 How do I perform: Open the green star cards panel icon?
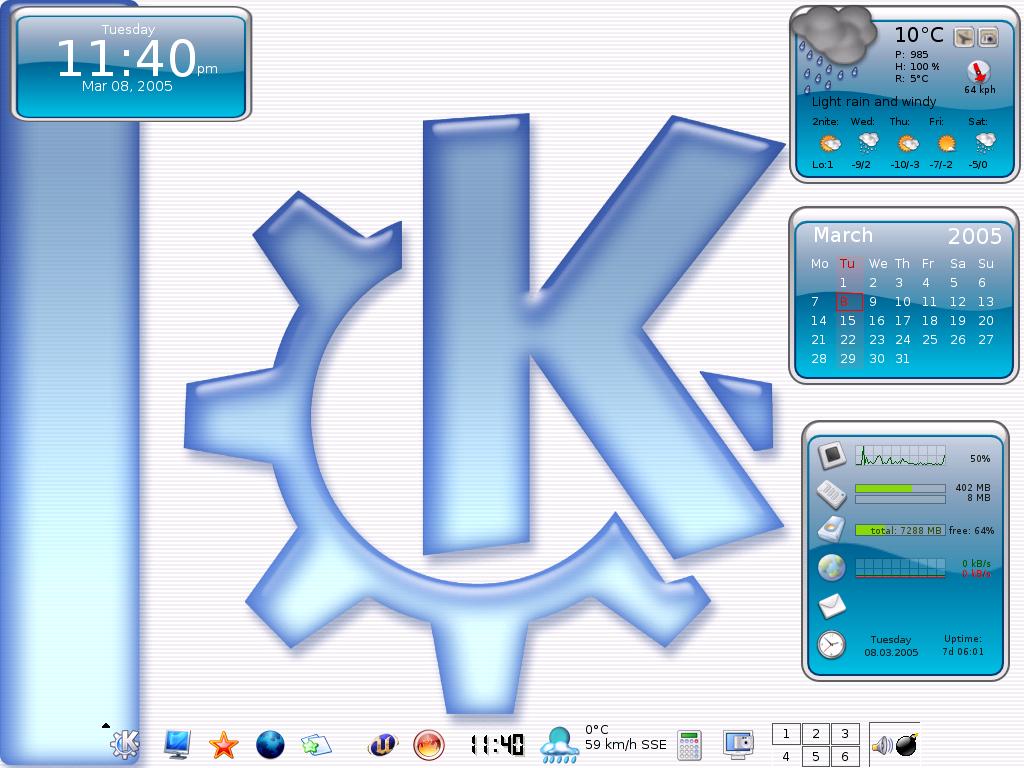point(316,744)
